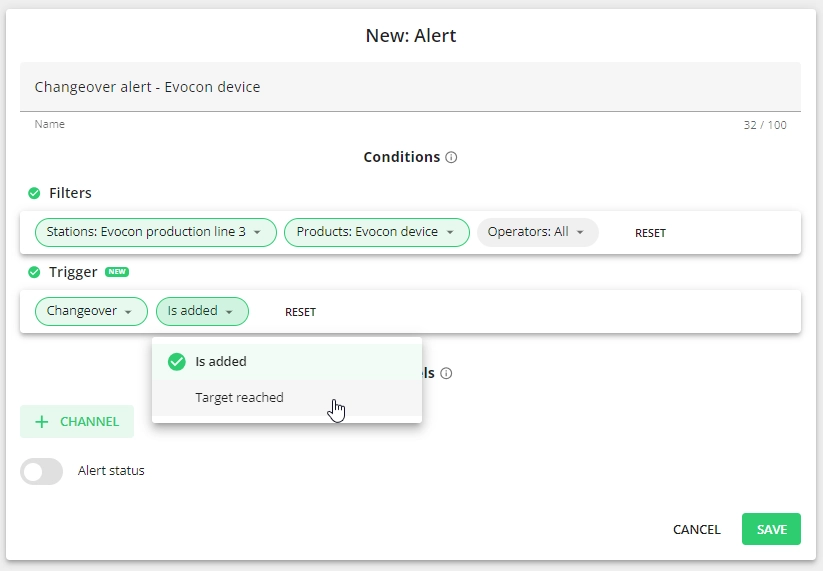This screenshot has height=571, width=823.
Task: Edit the alert Name input field
Action: (410, 87)
